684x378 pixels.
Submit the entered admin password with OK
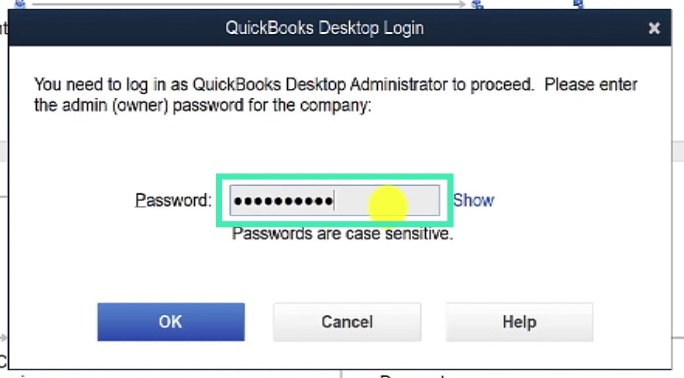(x=171, y=322)
